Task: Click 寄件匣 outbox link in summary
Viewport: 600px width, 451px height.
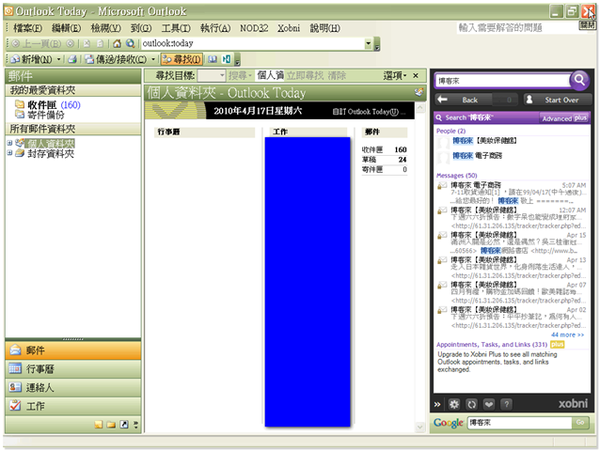Action: pyautogui.click(x=372, y=169)
